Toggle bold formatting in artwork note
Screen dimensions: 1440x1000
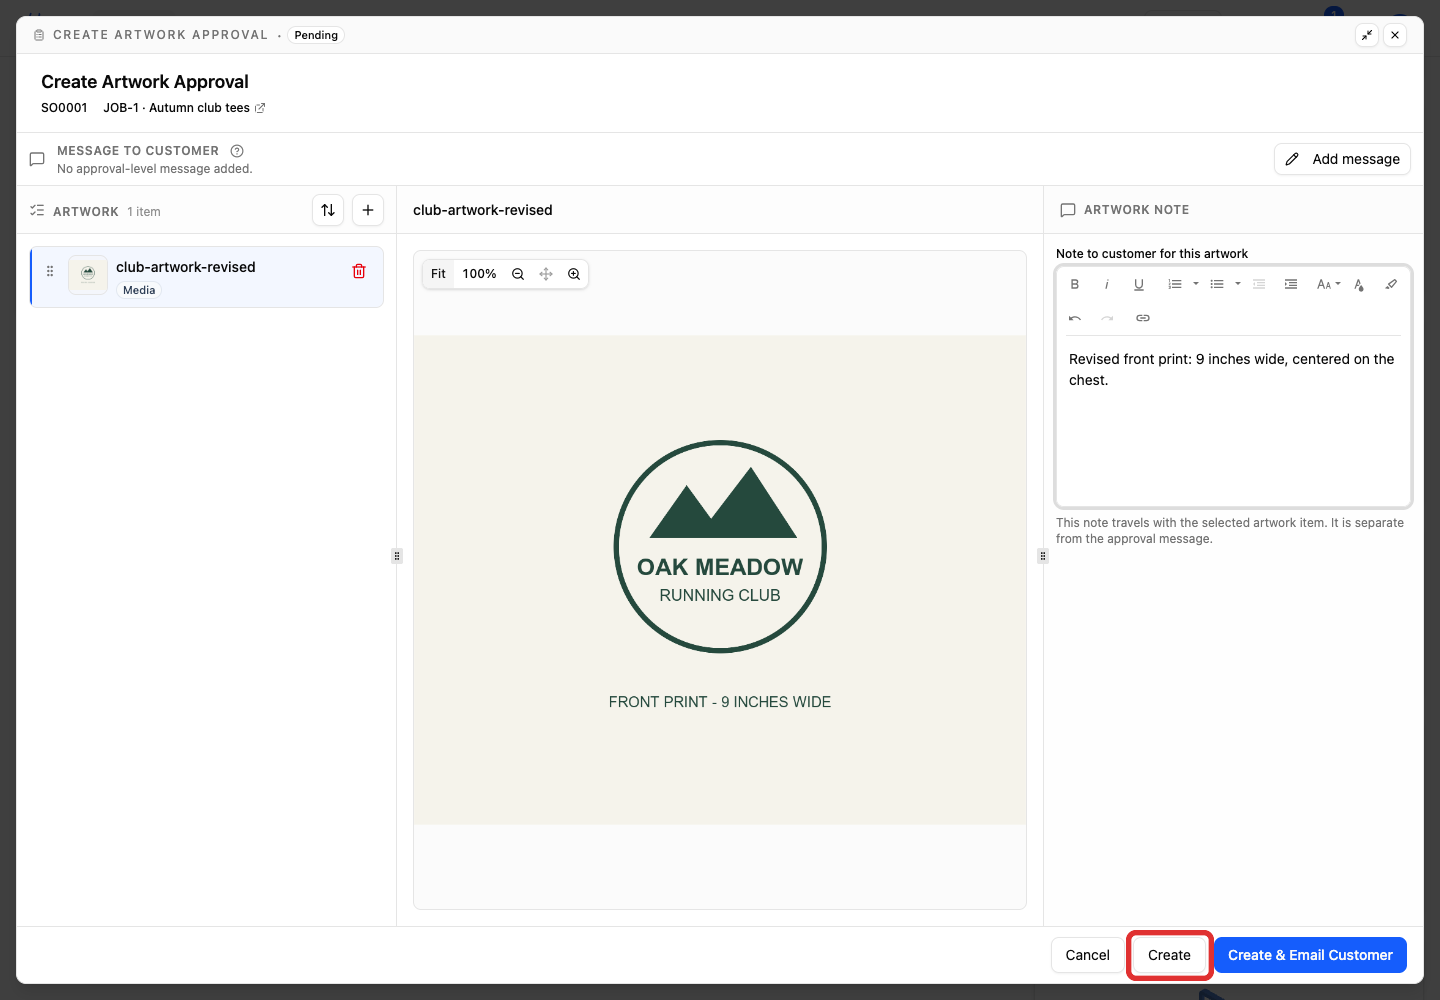(1075, 284)
